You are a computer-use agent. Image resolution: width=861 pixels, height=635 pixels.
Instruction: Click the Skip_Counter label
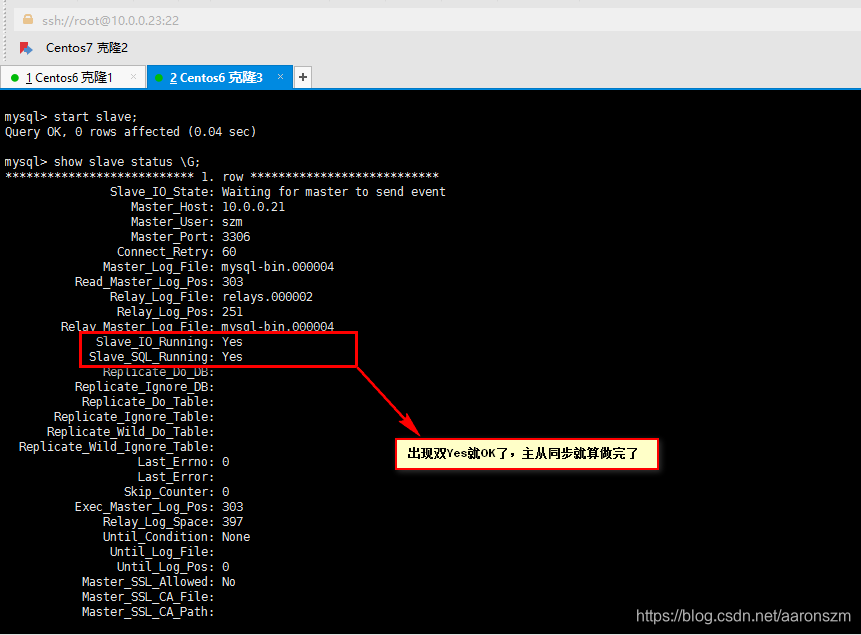point(169,492)
